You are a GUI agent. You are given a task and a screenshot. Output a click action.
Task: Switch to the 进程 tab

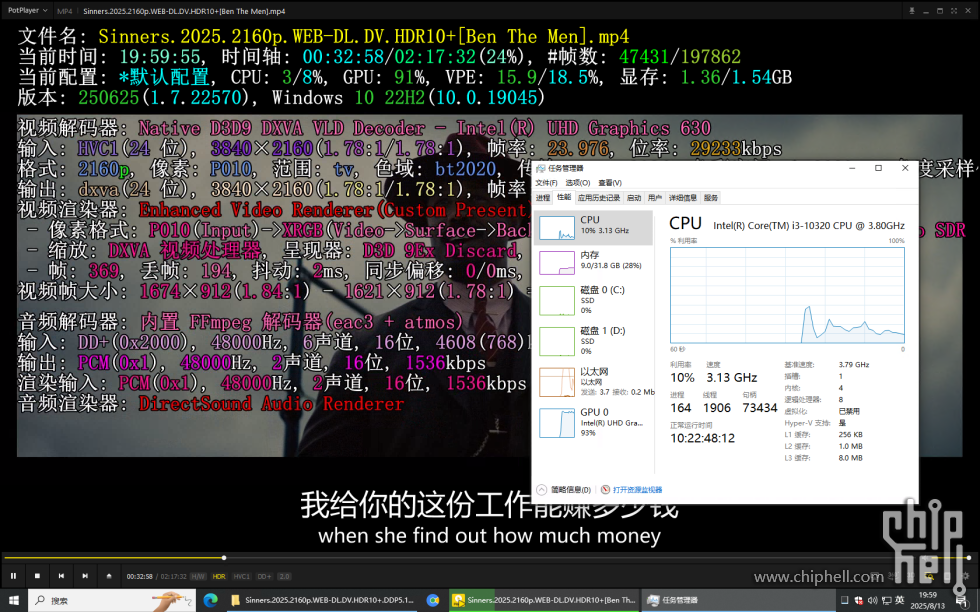[x=543, y=198]
